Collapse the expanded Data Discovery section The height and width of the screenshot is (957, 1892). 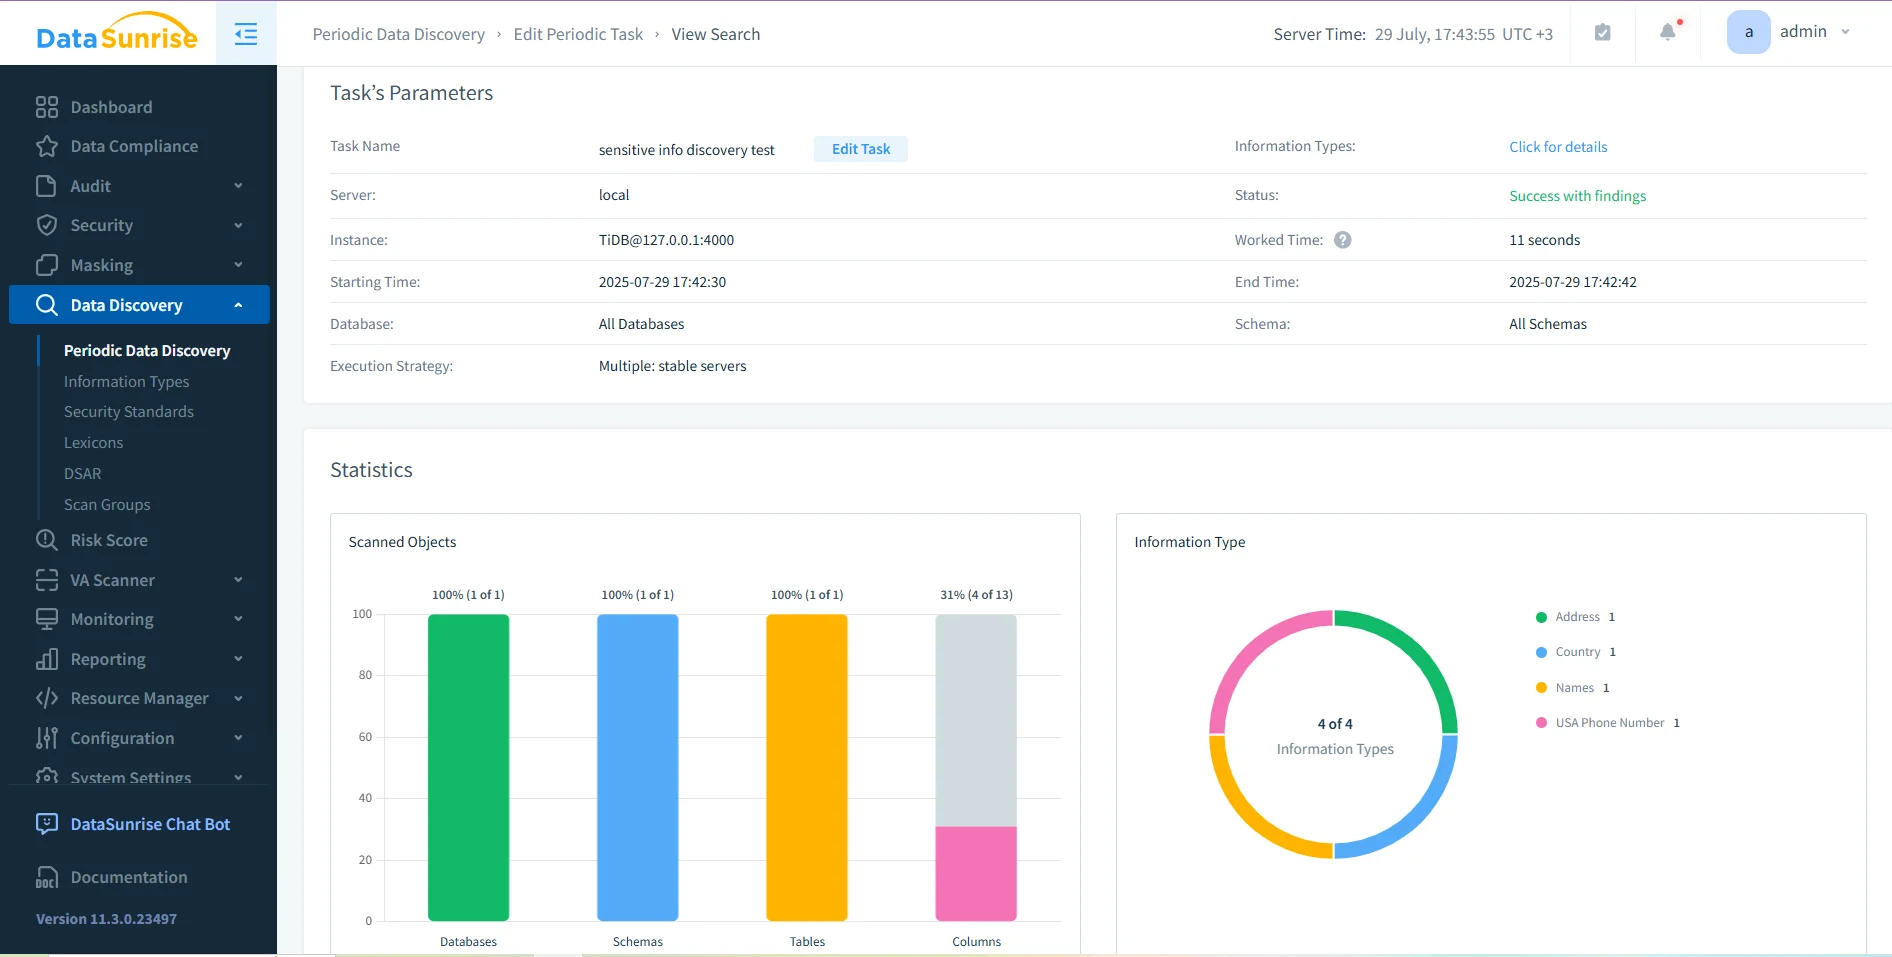pos(238,305)
